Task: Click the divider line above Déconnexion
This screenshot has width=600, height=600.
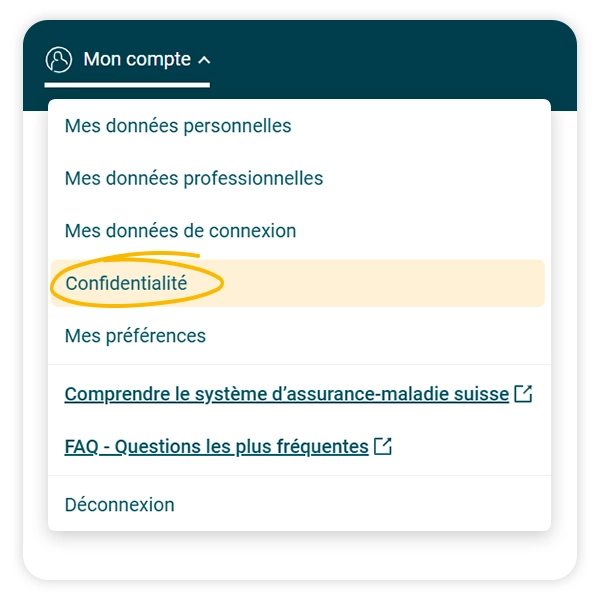Action: 300,475
